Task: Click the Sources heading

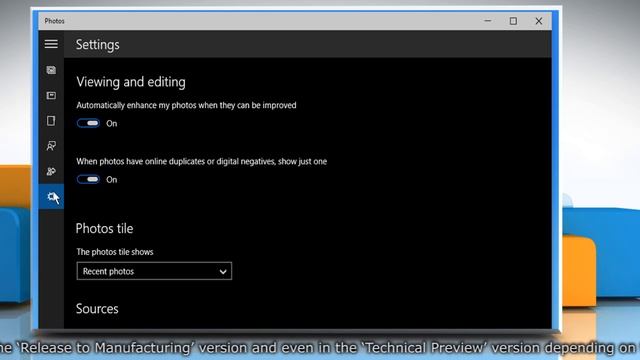Action: coord(97,309)
